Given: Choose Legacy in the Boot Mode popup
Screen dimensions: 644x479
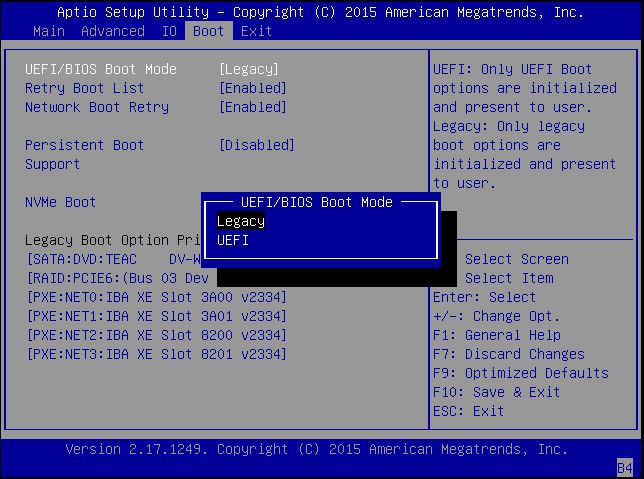Looking at the screenshot, I should click(x=241, y=221).
